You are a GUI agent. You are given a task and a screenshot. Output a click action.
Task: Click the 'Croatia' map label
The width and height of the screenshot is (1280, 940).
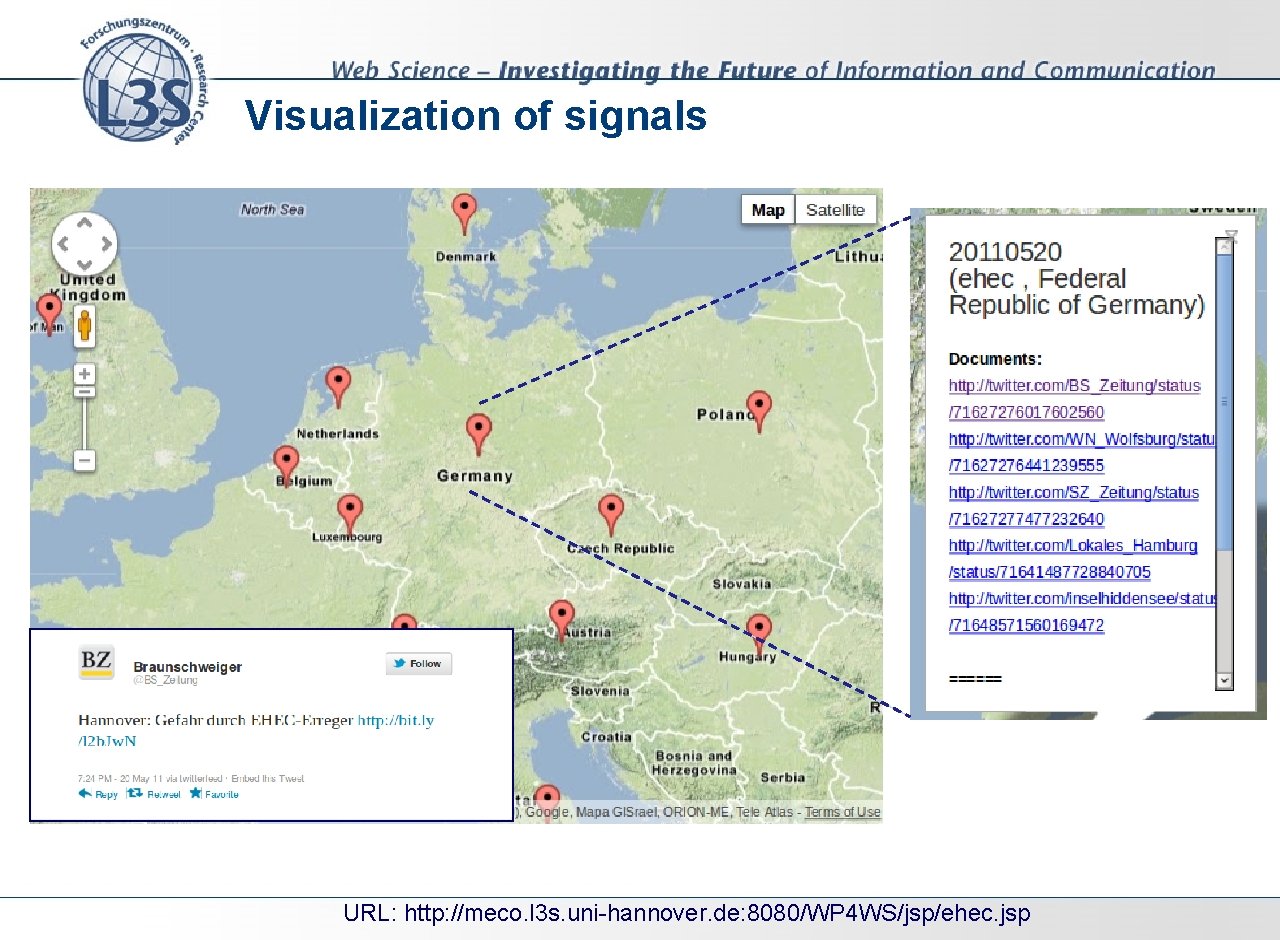coord(606,737)
